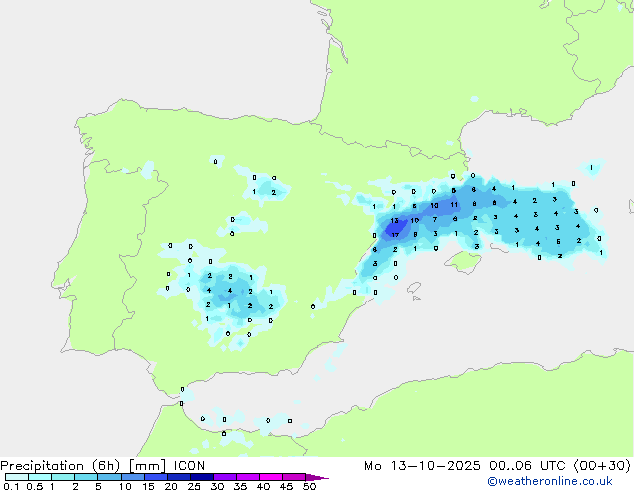
Task: Click the "17" precipitation value on the map
Action: [x=395, y=235]
